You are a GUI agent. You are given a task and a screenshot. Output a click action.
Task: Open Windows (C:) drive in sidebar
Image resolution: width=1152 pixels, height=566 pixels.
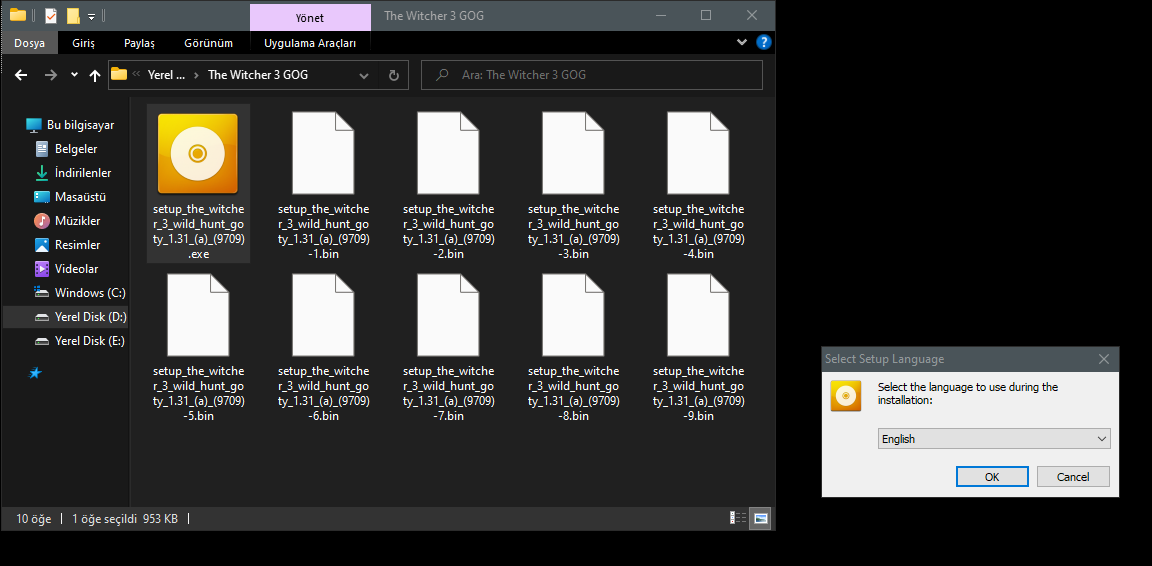[x=79, y=293]
